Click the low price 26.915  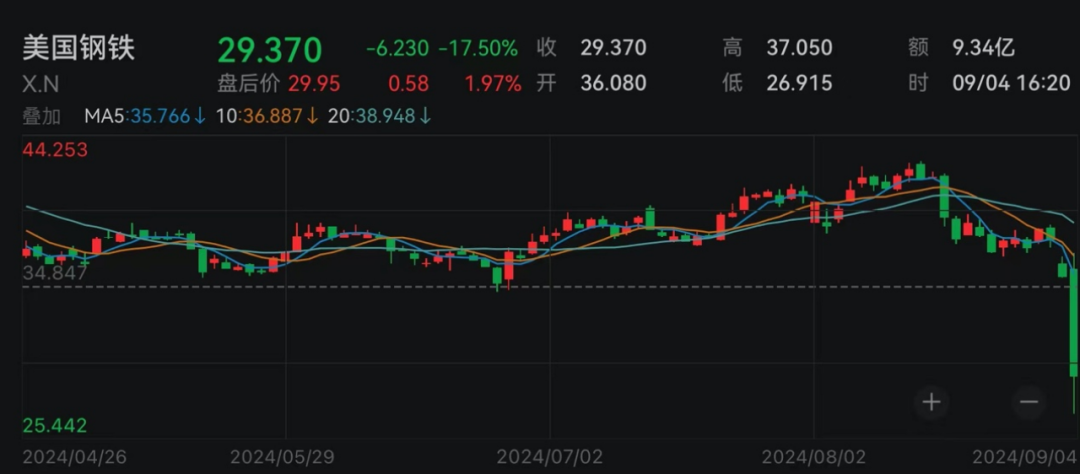coord(799,83)
